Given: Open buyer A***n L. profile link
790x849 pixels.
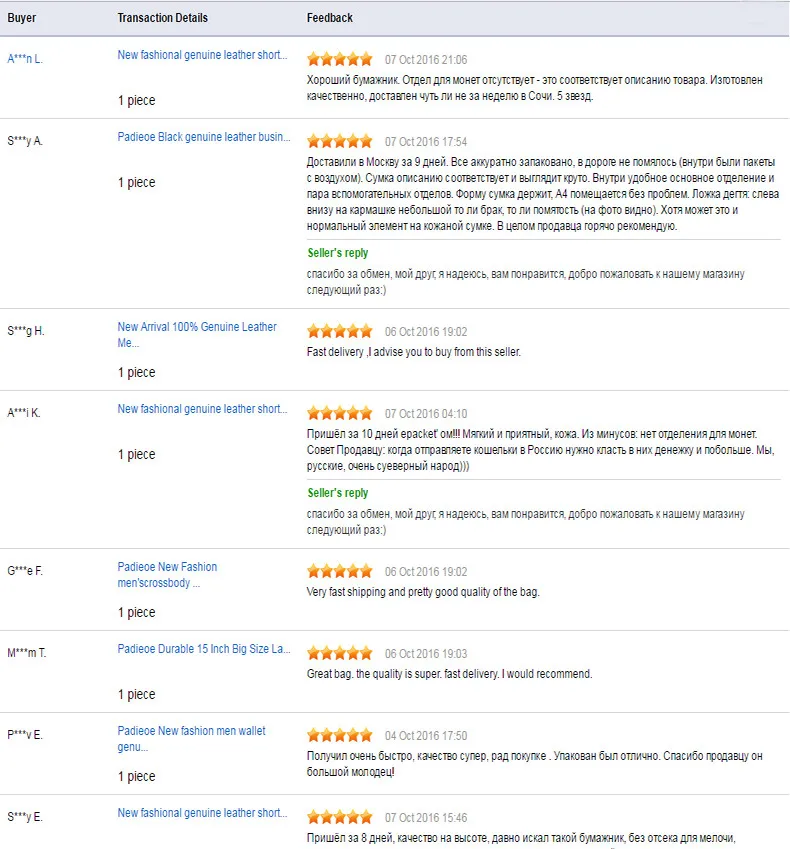Looking at the screenshot, I should (x=24, y=59).
